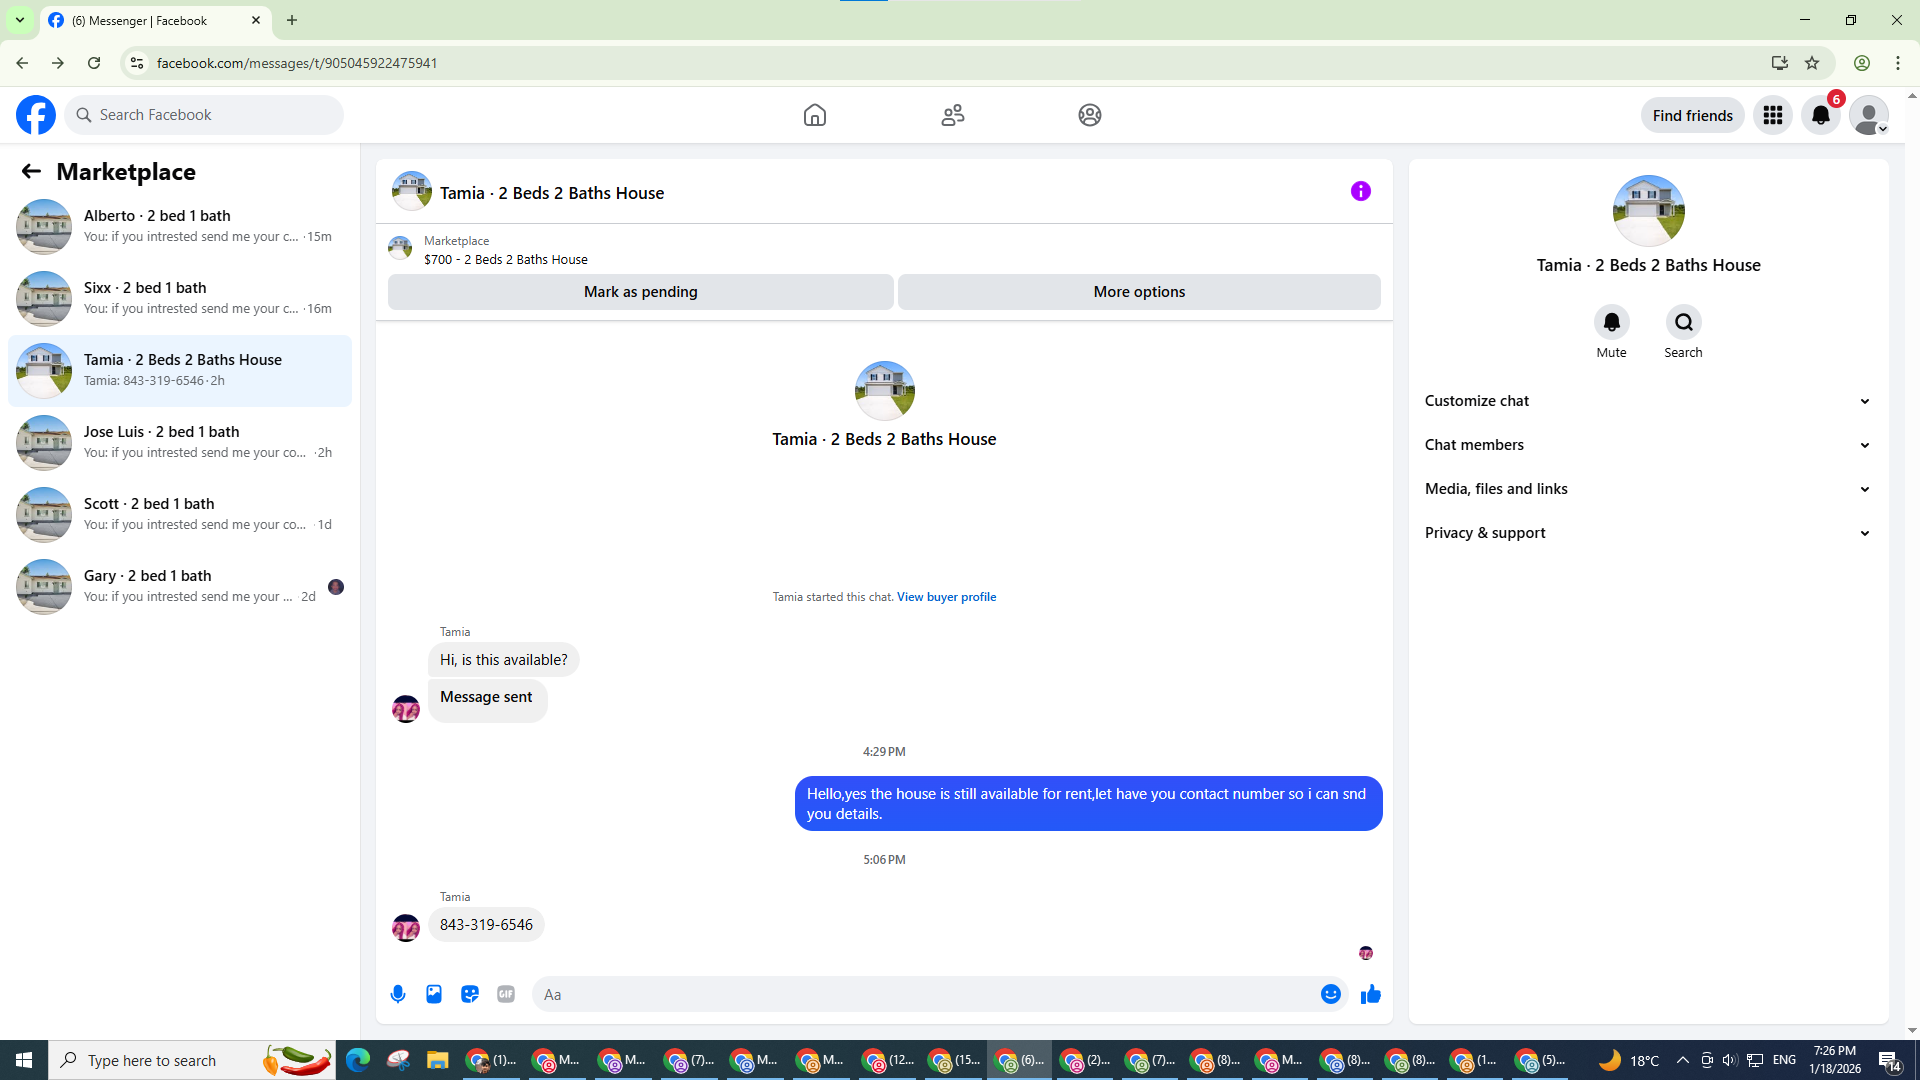Expand the Chat members section
Viewport: 1920px width, 1080px height.
(1647, 445)
